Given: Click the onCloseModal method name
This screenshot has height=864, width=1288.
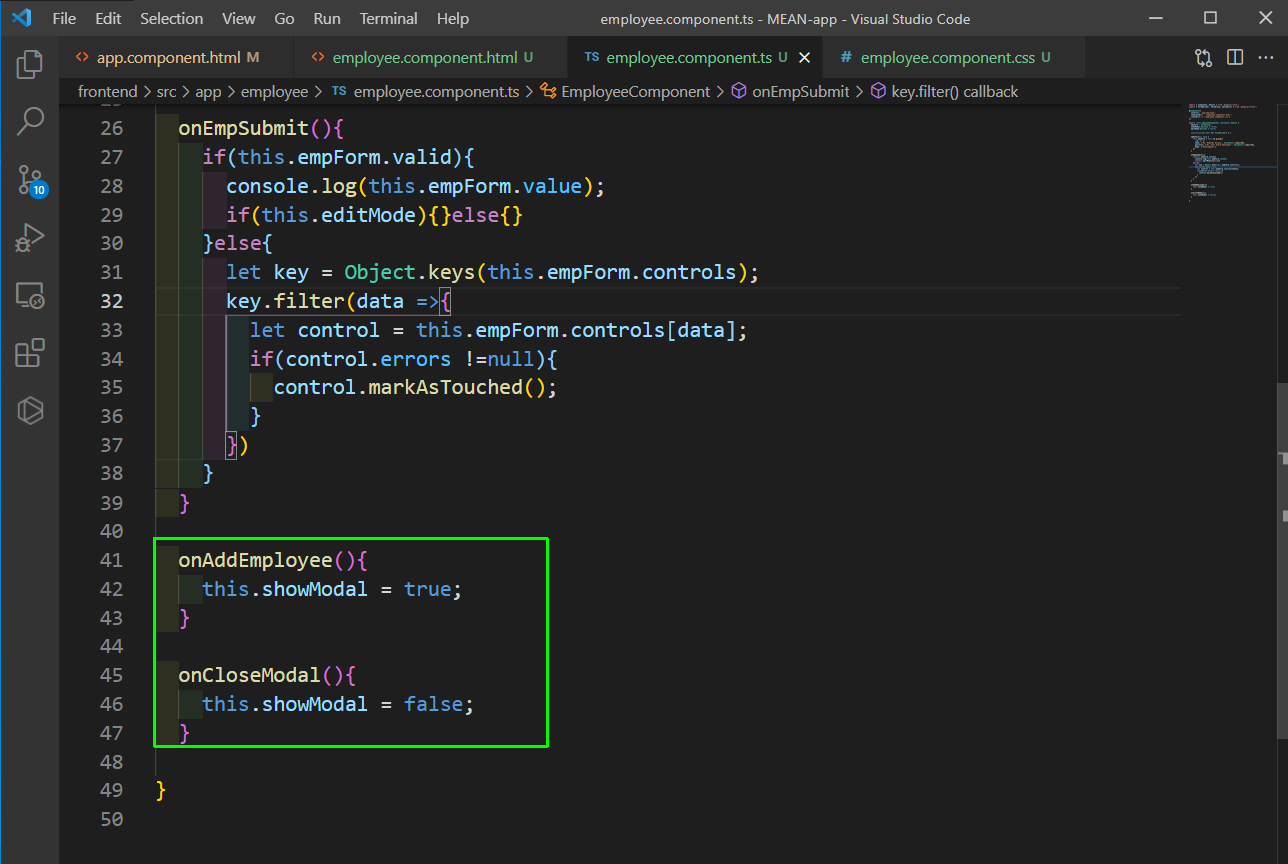Looking at the screenshot, I should (x=249, y=675).
